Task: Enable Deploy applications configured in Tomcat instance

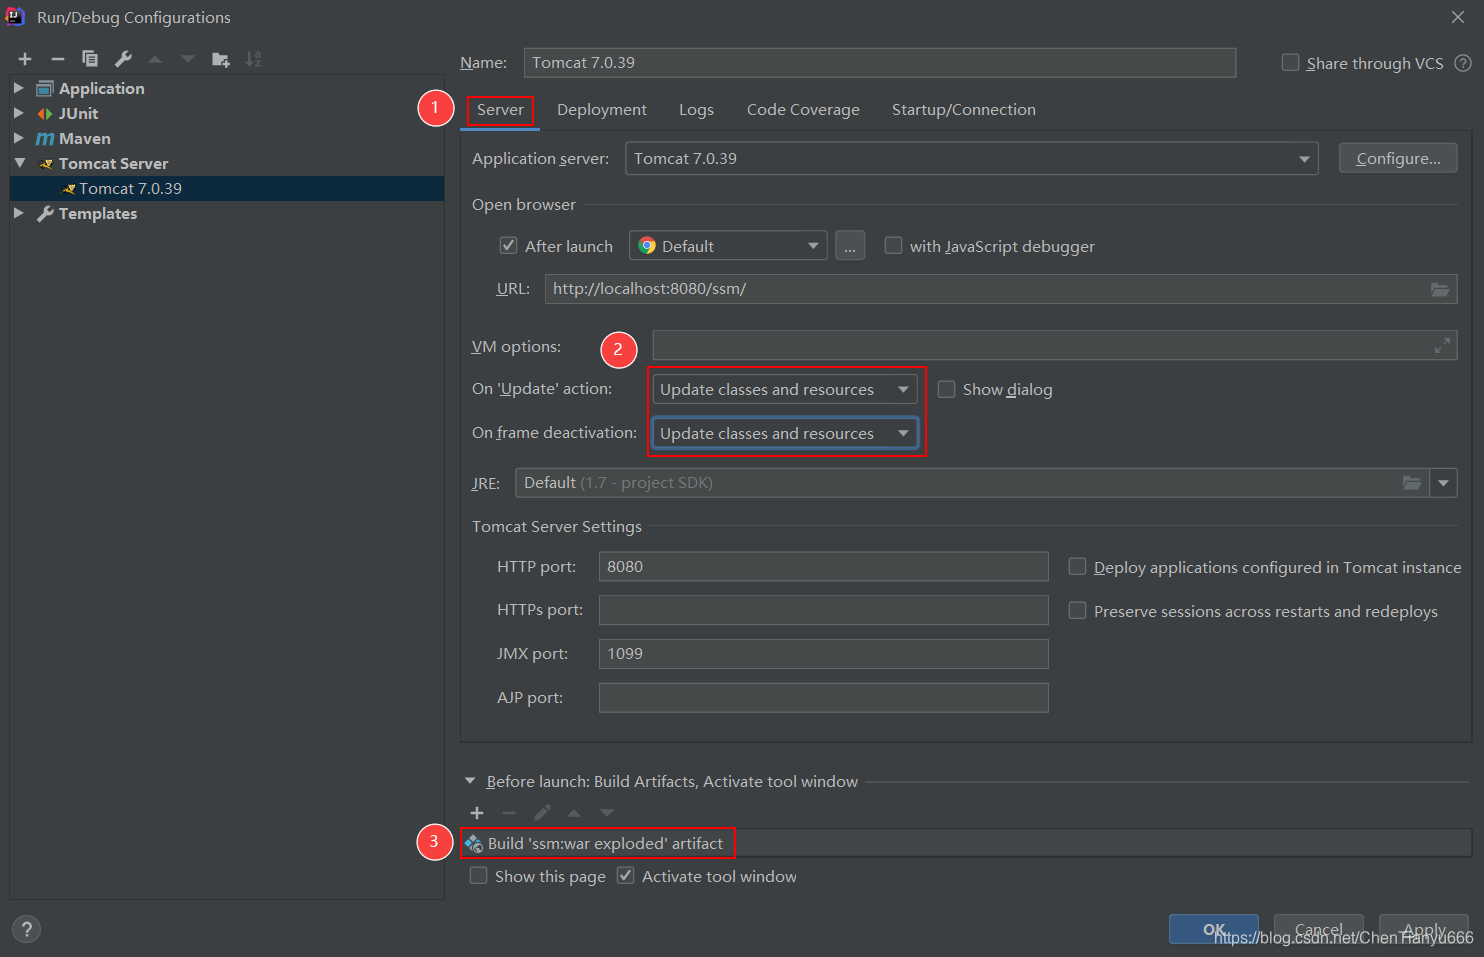Action: click(1077, 567)
